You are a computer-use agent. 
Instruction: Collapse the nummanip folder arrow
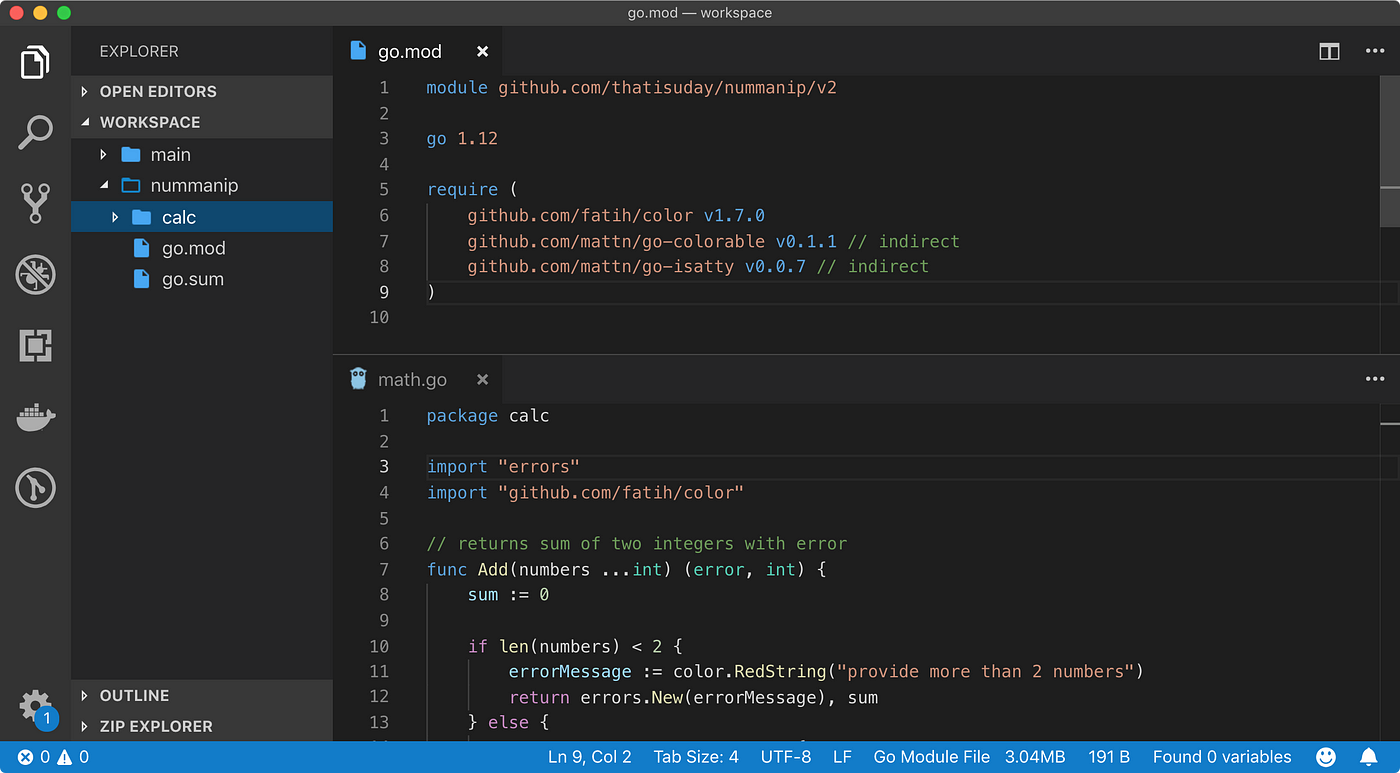(x=104, y=185)
